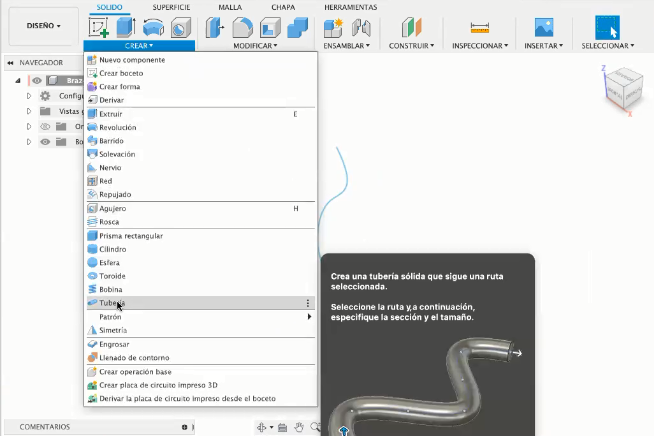654x436 pixels.
Task: Click the pan hand icon in bottom bar
Action: coord(299,427)
